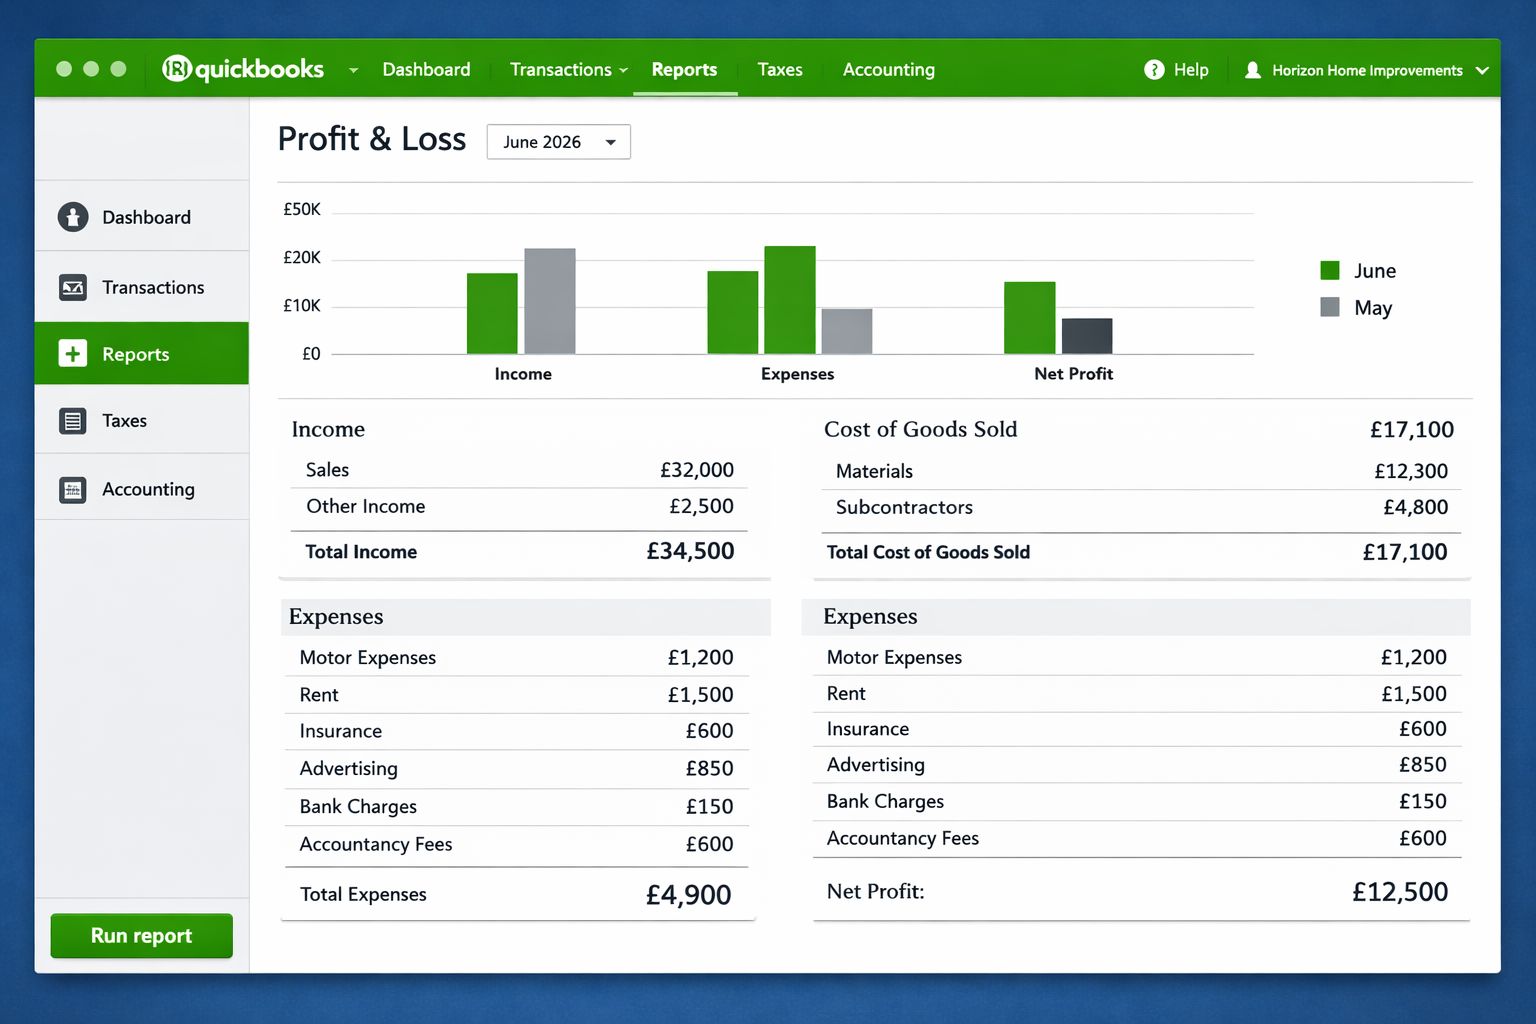
Task: Select the Accounting sidebar icon
Action: click(x=73, y=490)
